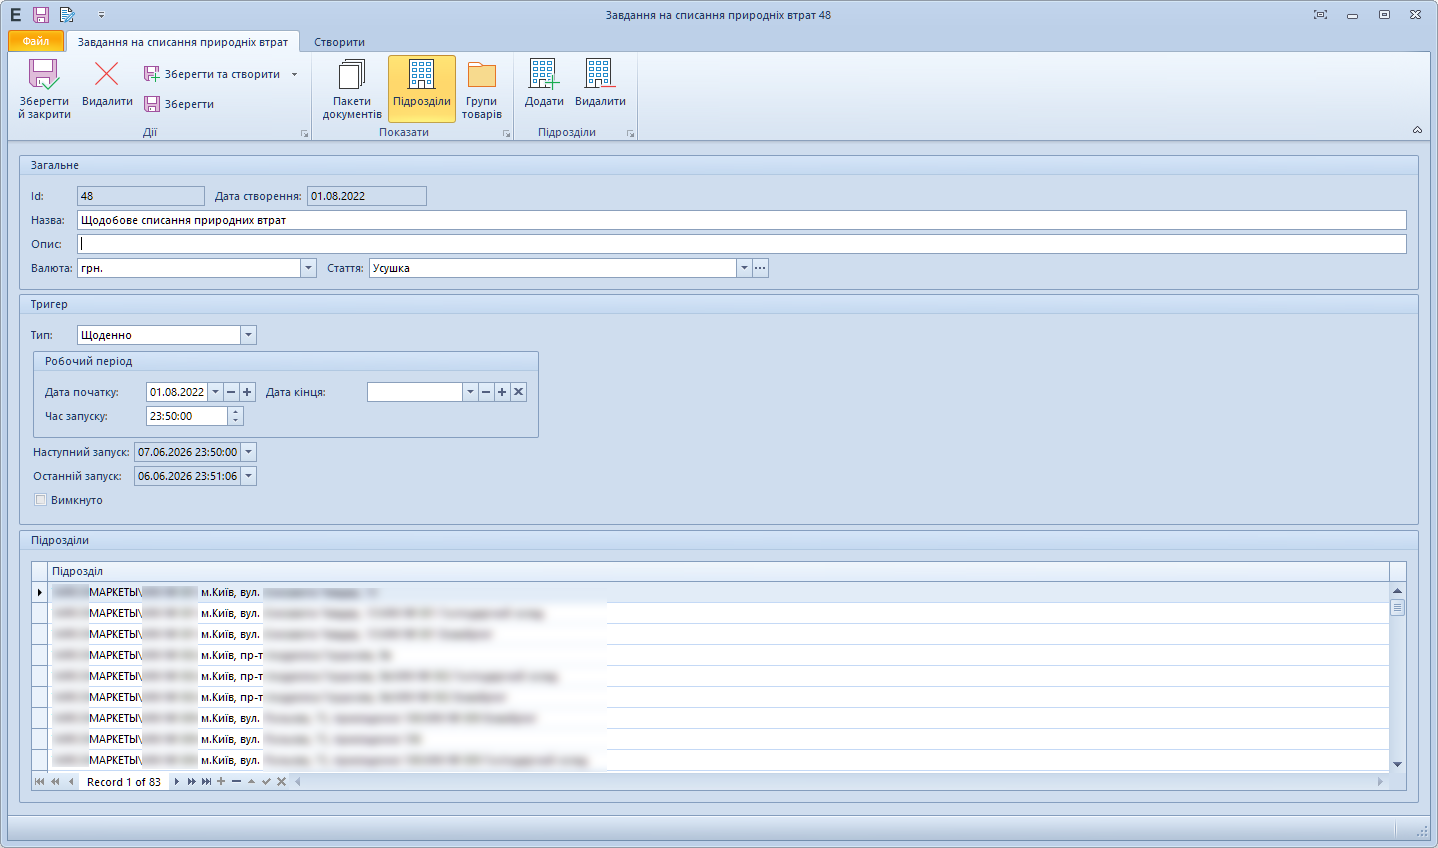Open the Наступний запуск date dropdown
Image resolution: width=1438 pixels, height=848 pixels.
point(248,452)
